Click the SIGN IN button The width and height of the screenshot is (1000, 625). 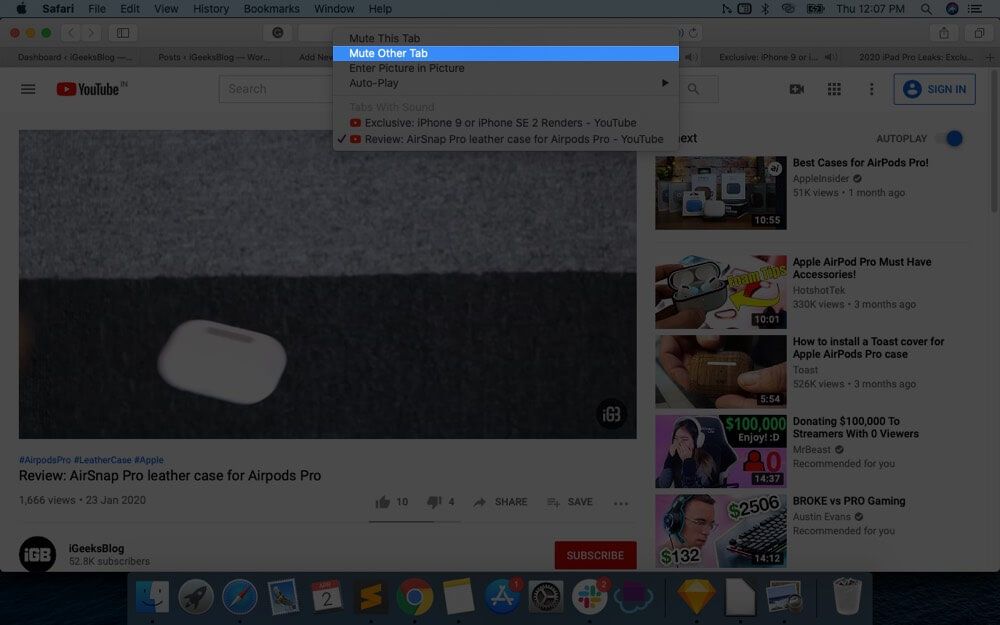pyautogui.click(x=934, y=89)
